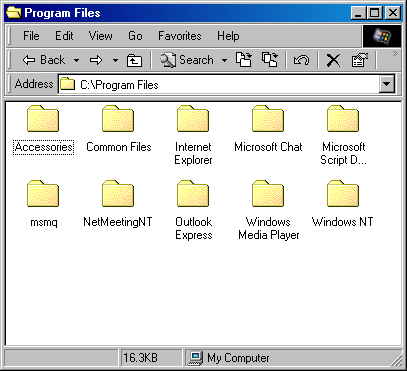
Task: Click the C:\Program Files address field
Action: (x=219, y=84)
